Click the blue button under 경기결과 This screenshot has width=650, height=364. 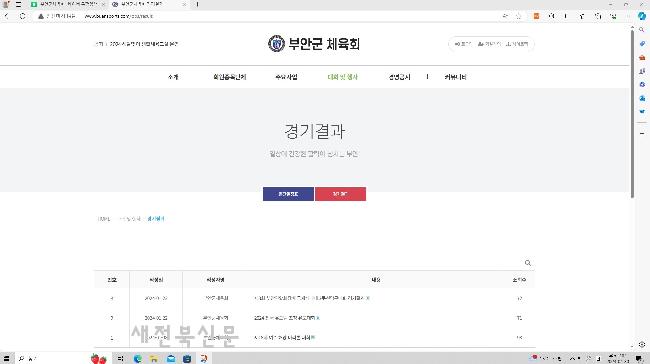[288, 194]
